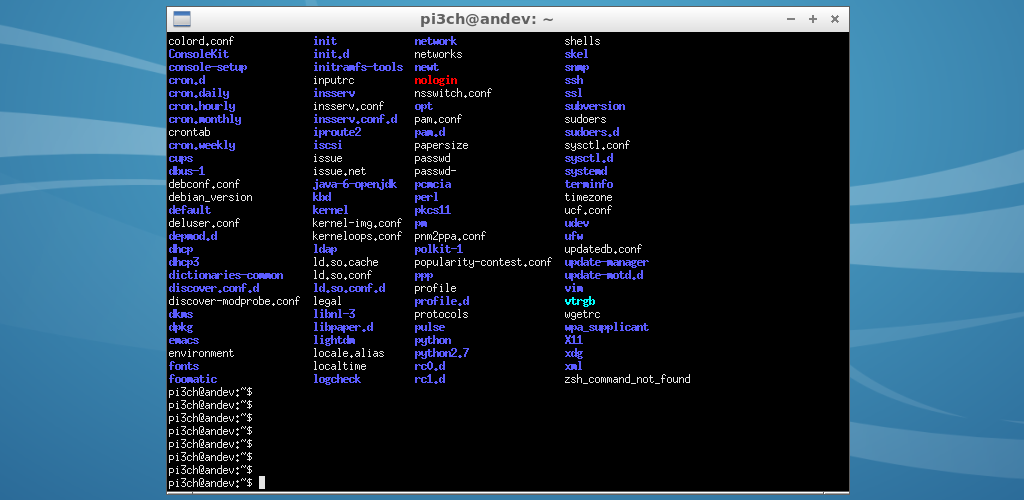Close the pi3ch@andev terminal window

835,19
